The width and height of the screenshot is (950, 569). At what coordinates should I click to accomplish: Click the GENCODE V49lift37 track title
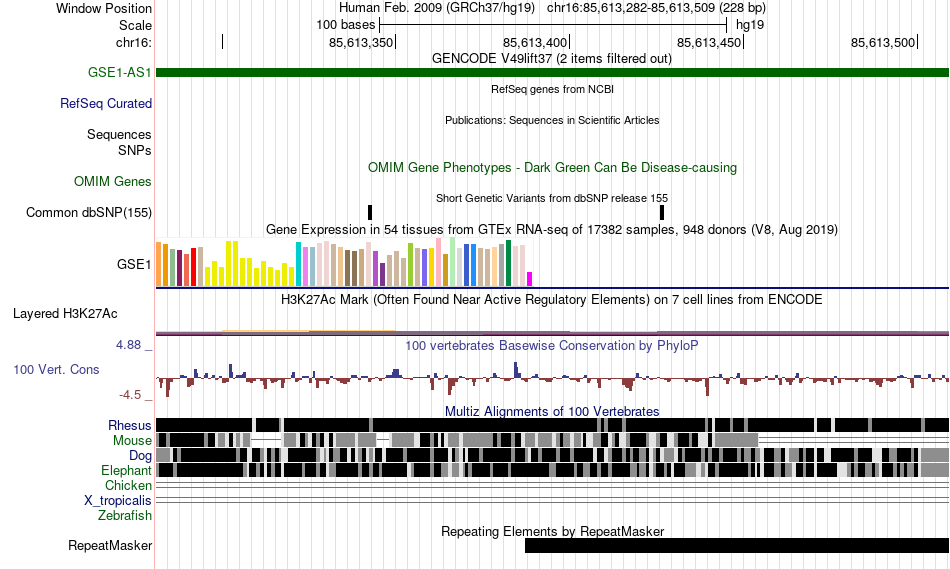coord(551,59)
